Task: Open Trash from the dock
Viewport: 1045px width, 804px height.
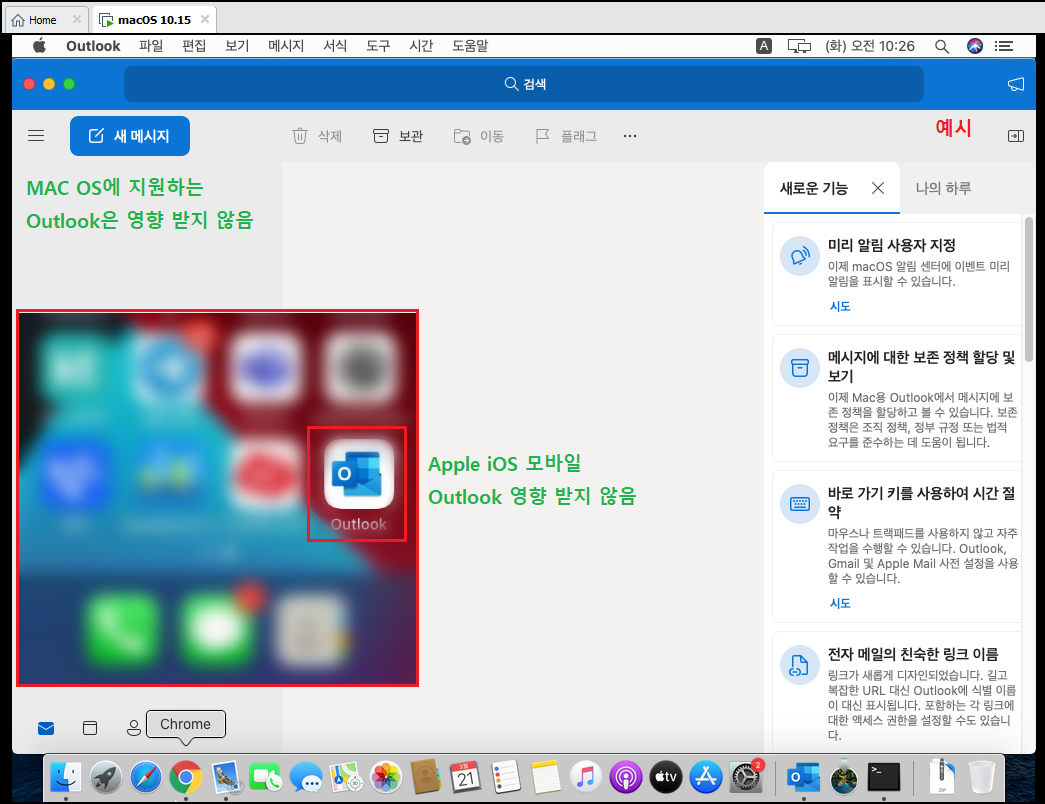Action: tap(982, 777)
